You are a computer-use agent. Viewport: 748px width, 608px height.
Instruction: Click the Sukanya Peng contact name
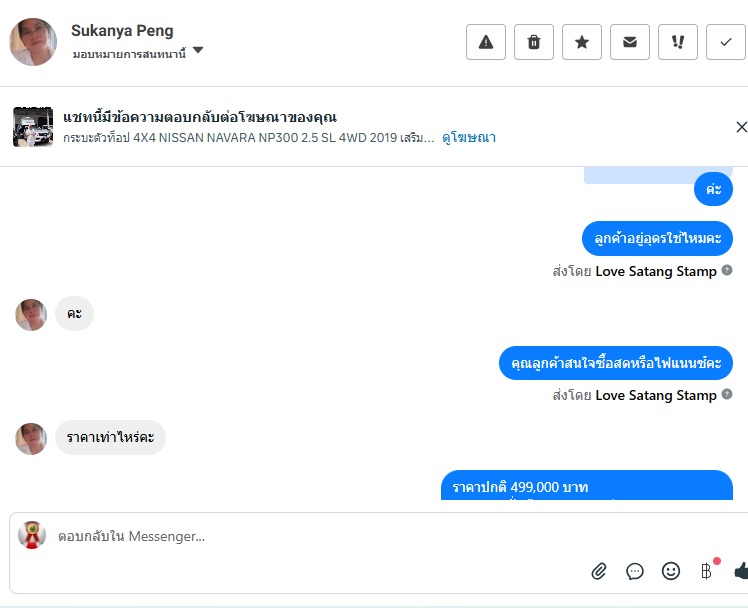coord(122,31)
